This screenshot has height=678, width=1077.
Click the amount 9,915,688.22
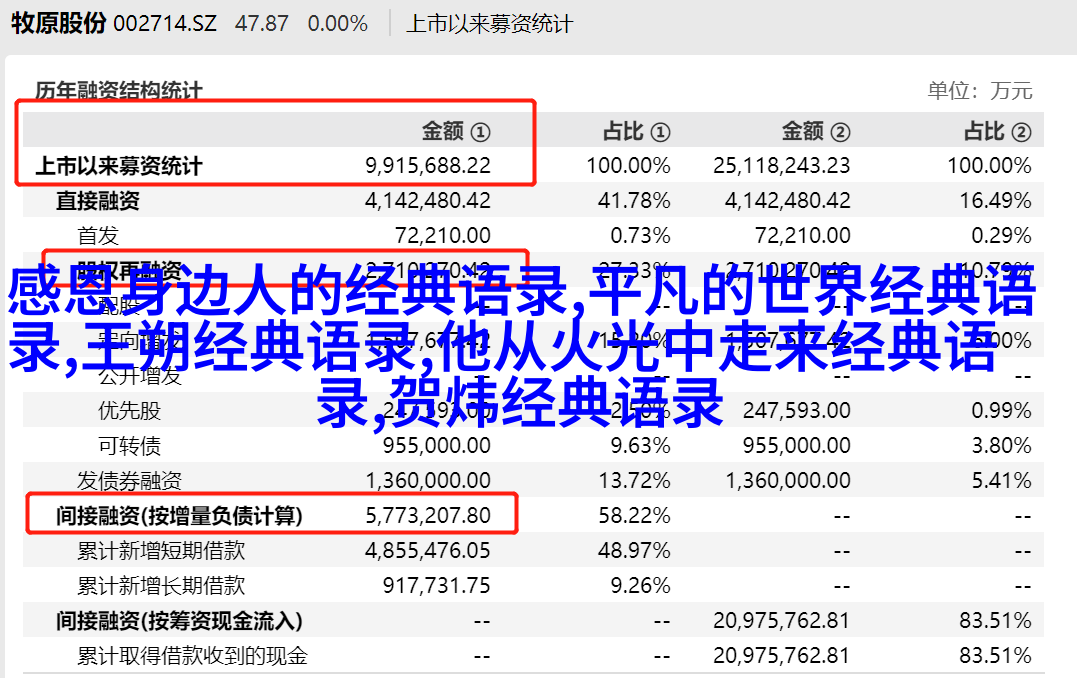tap(428, 166)
